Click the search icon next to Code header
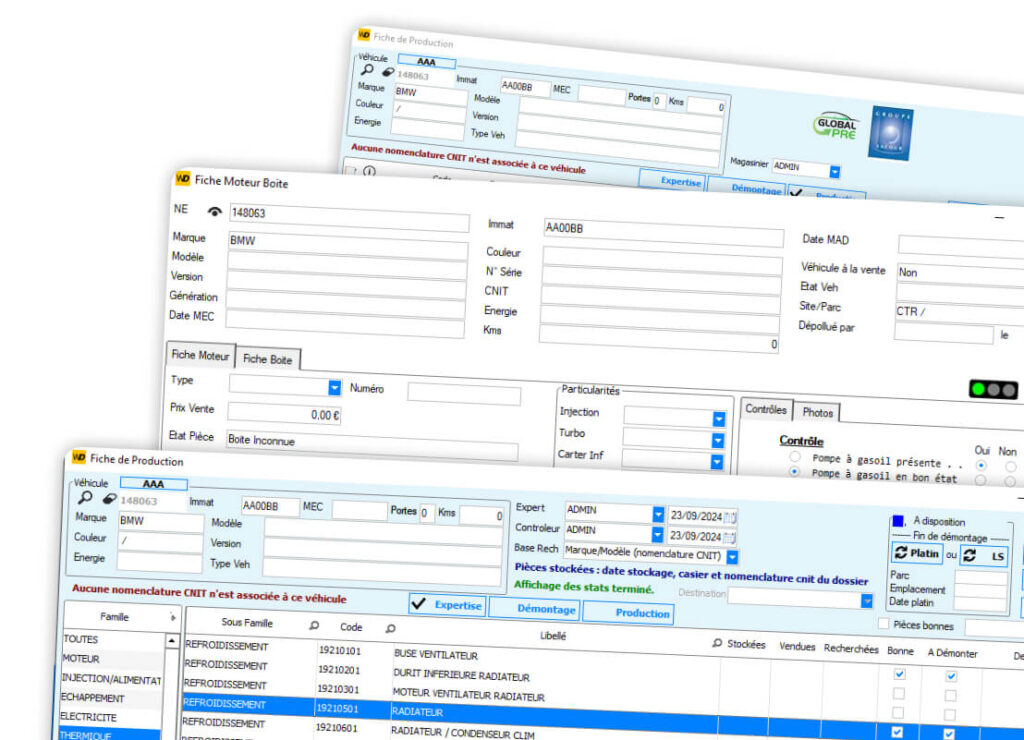The height and width of the screenshot is (740, 1024). click(x=391, y=628)
